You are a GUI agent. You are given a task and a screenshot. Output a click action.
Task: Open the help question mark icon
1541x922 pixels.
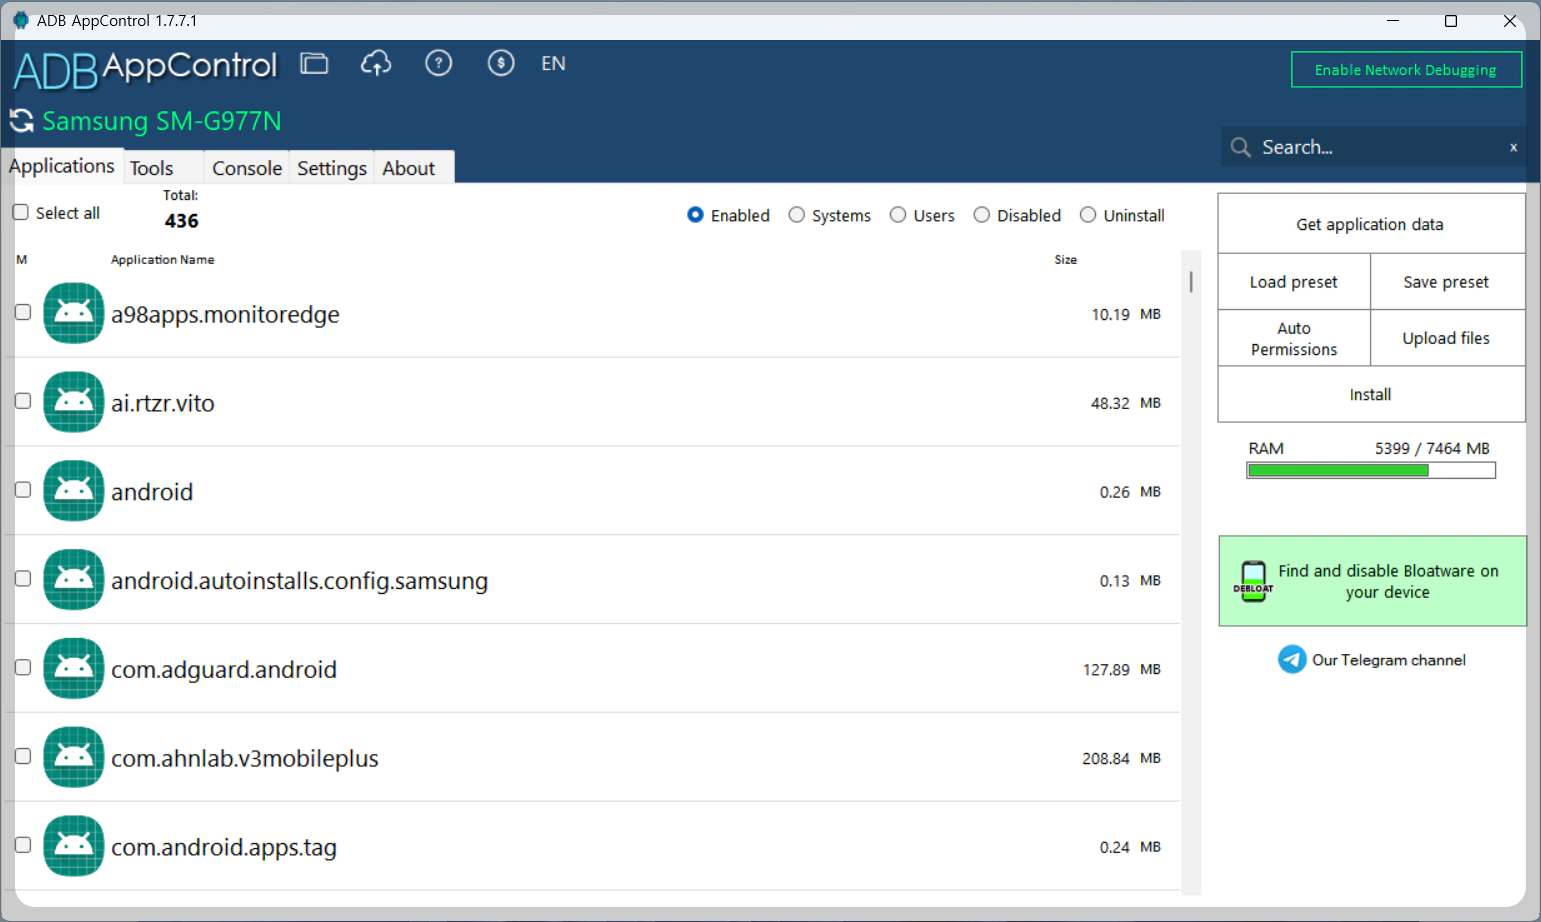point(438,64)
